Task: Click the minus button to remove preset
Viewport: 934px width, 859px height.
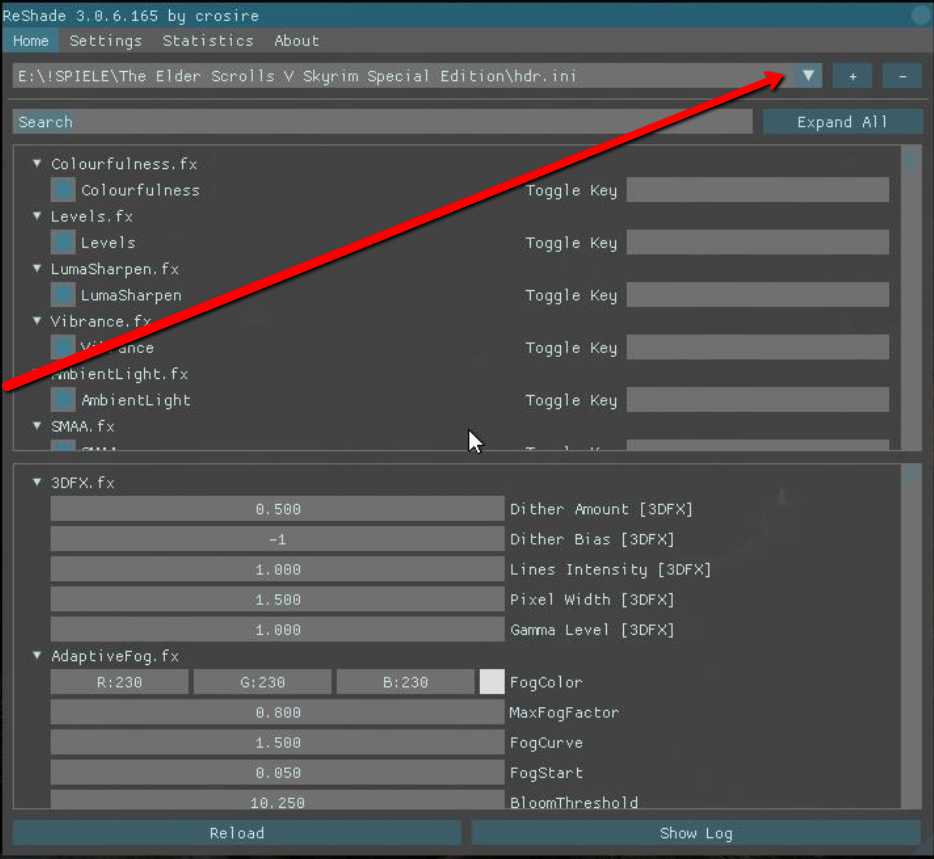Action: click(x=902, y=76)
